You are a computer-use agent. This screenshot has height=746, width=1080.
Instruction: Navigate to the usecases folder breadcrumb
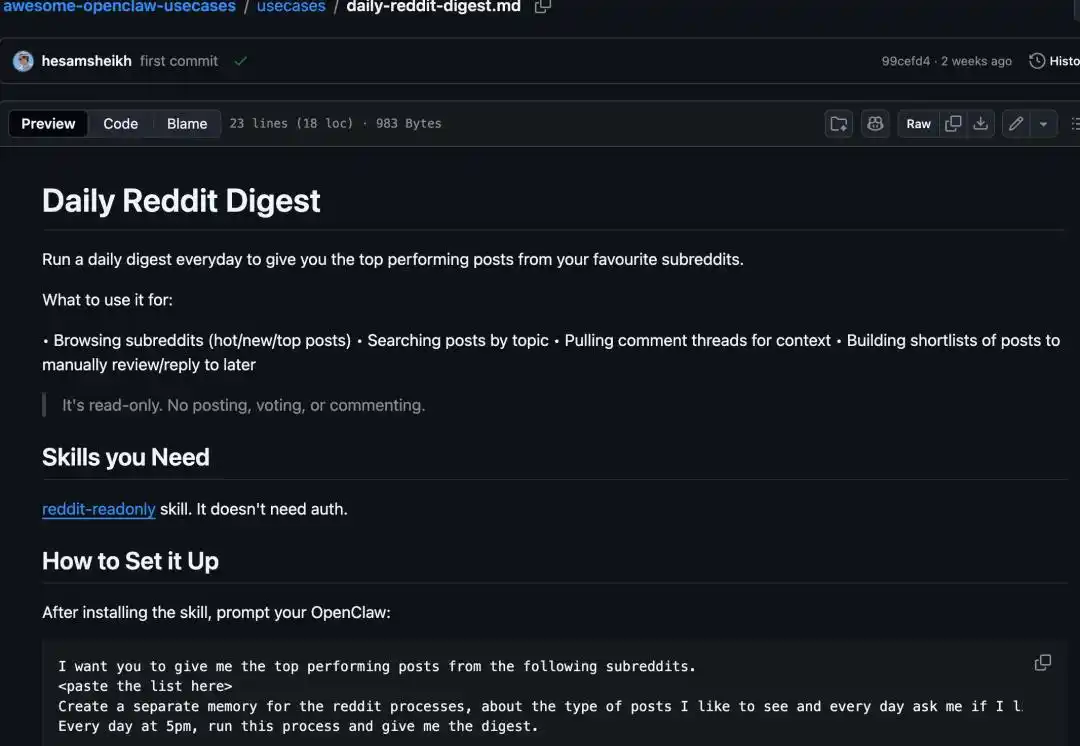[291, 7]
